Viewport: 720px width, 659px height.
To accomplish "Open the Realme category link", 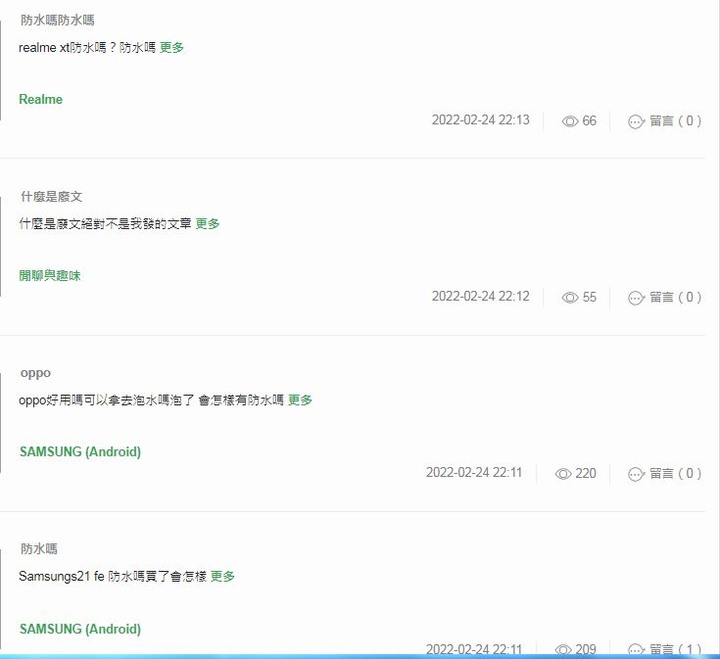I will coord(41,99).
